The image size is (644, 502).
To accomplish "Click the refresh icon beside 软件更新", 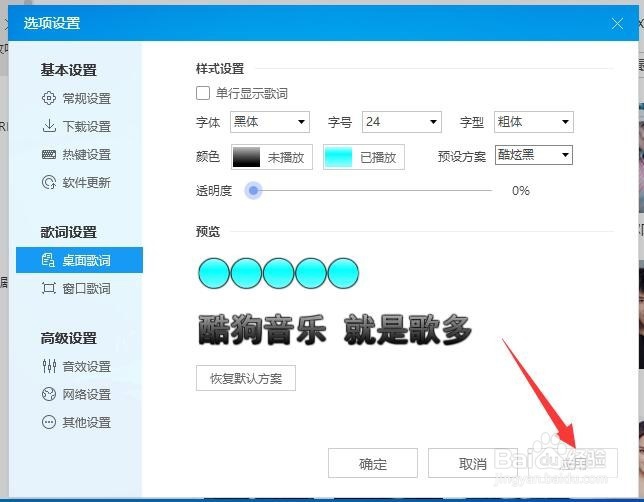I will coord(49,182).
